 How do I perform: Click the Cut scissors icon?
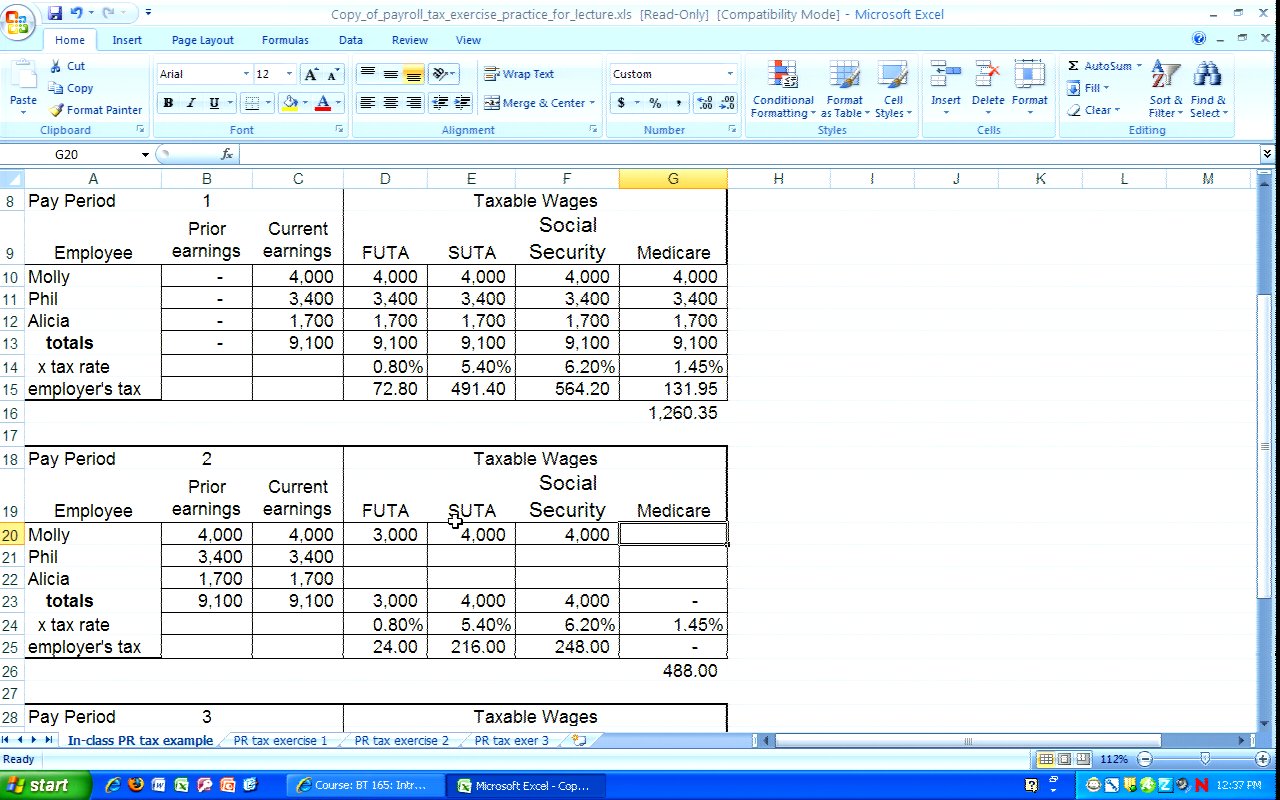click(x=56, y=66)
